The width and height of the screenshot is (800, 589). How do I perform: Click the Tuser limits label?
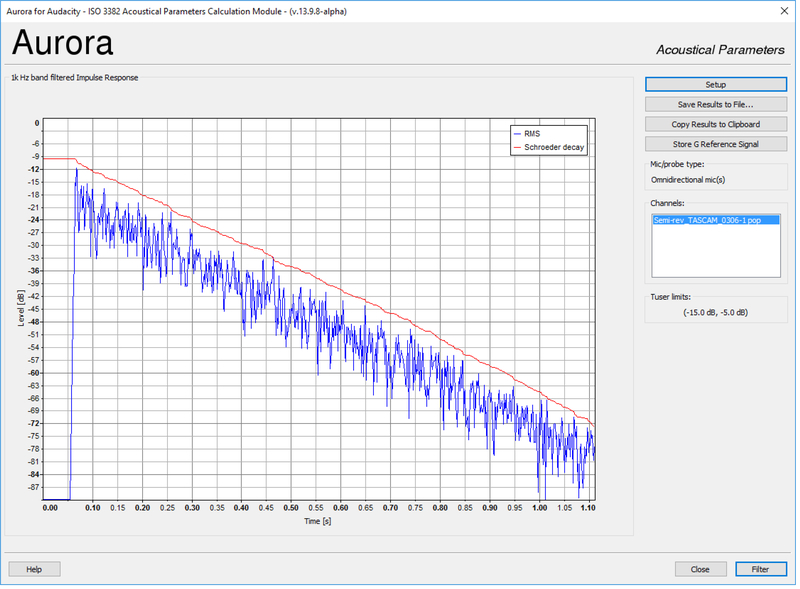(670, 297)
